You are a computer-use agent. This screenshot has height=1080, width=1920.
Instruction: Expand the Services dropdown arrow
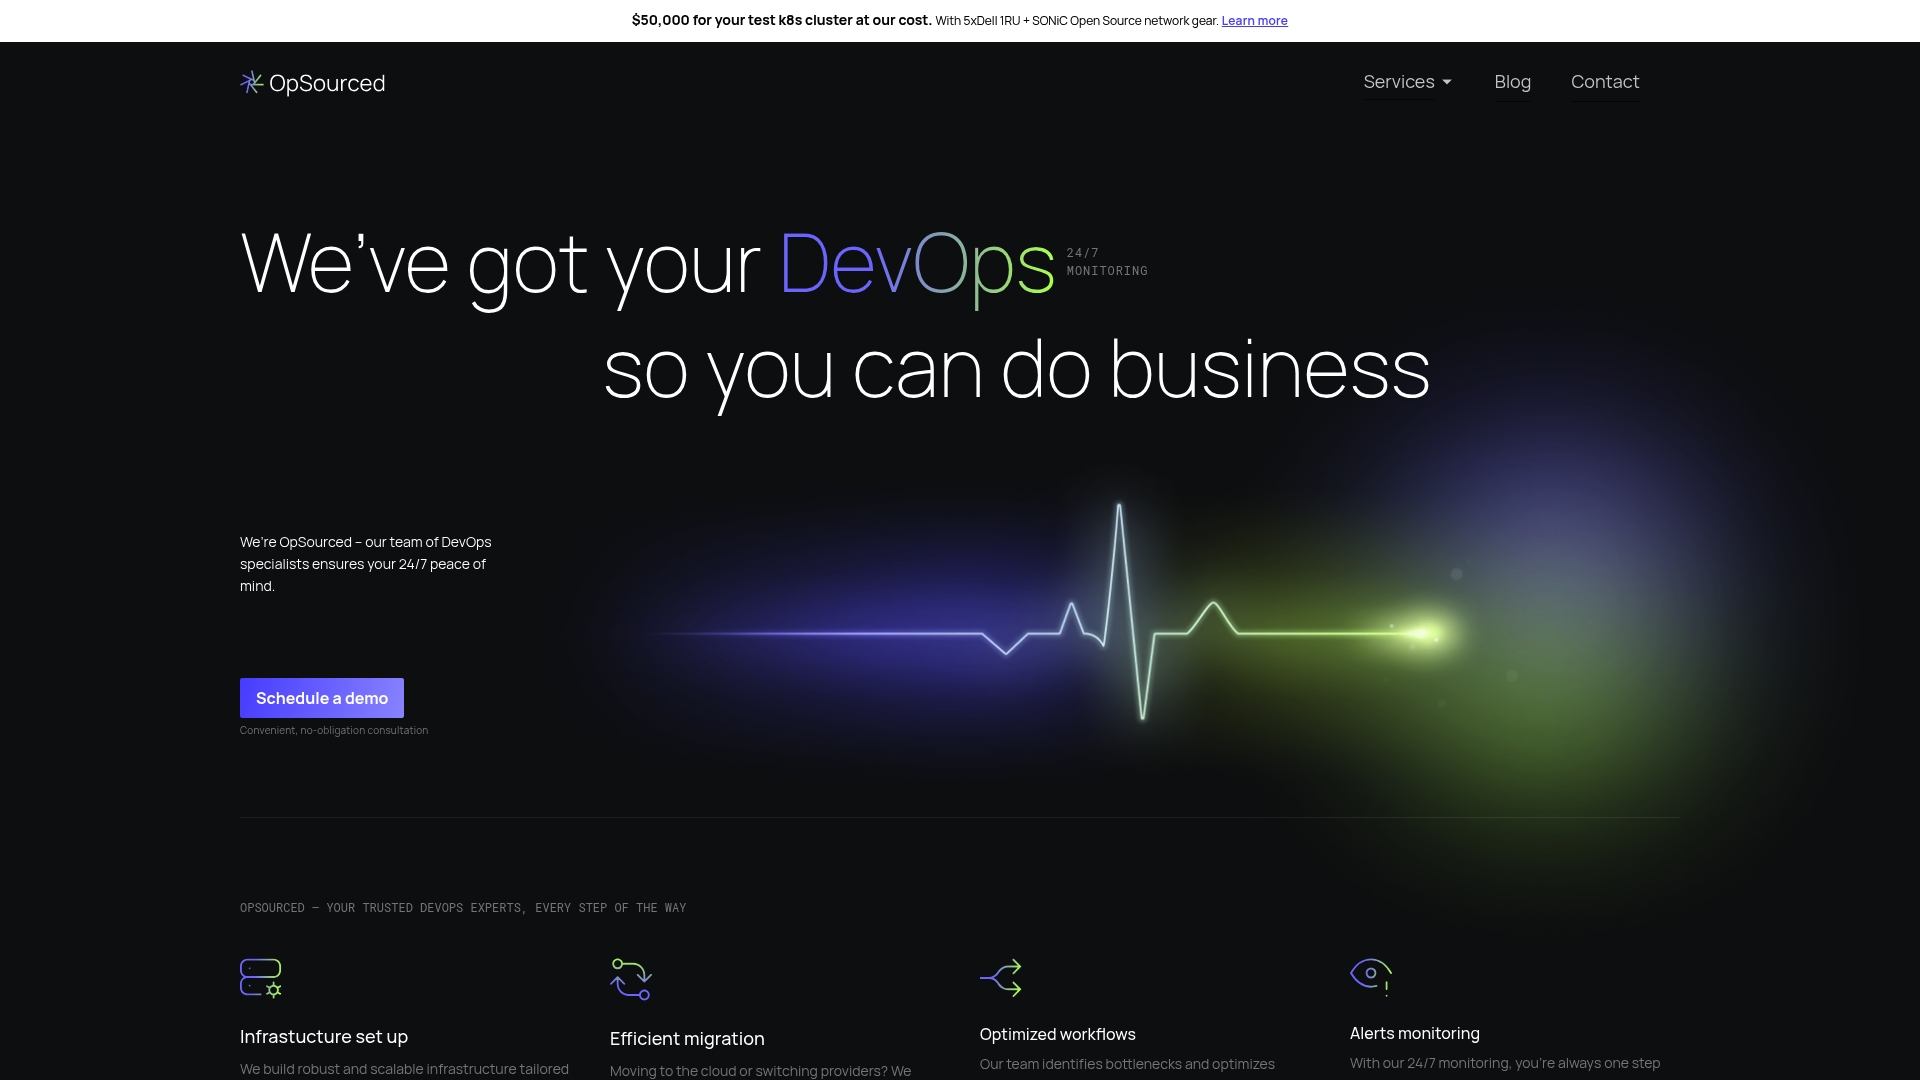1447,82
